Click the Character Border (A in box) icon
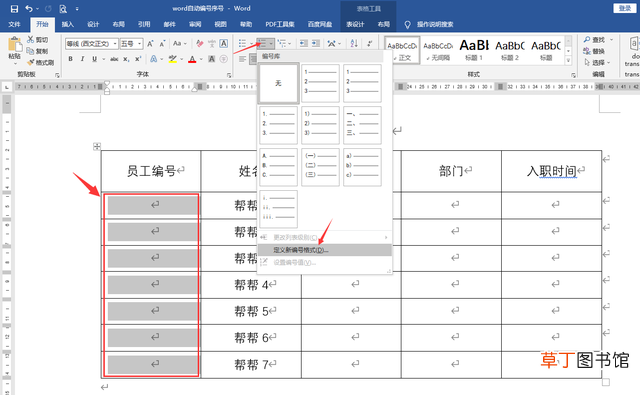The height and width of the screenshot is (395, 640). coord(224,44)
